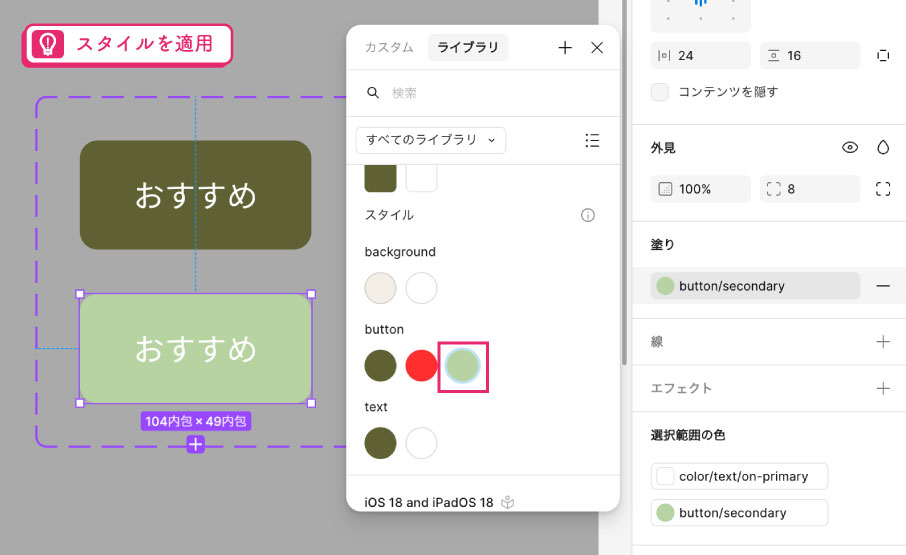Click the 塗り section heading

(663, 244)
